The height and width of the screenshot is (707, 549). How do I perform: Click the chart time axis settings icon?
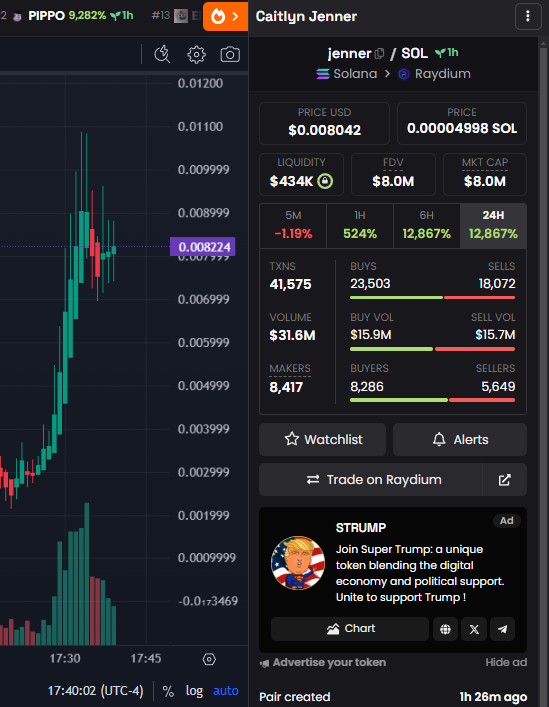click(209, 659)
